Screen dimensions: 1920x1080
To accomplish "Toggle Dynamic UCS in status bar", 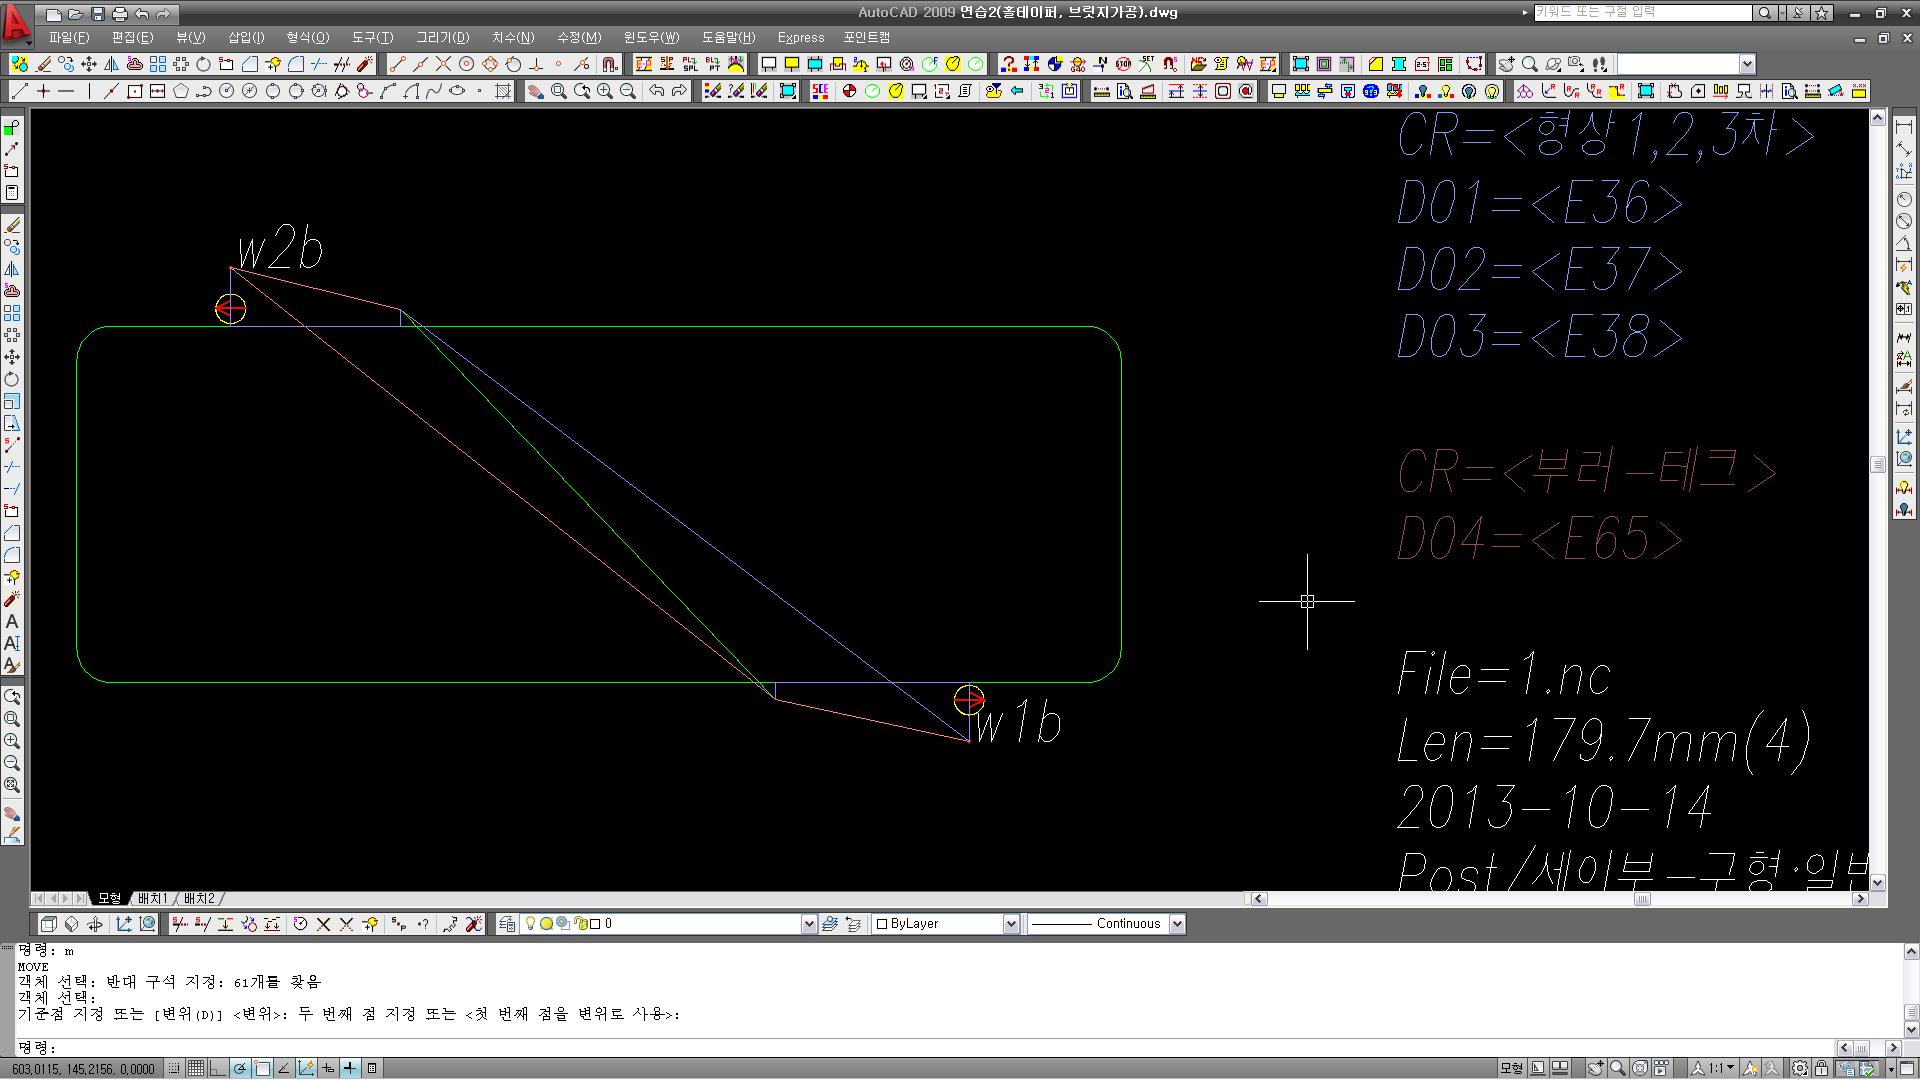I will point(306,1068).
